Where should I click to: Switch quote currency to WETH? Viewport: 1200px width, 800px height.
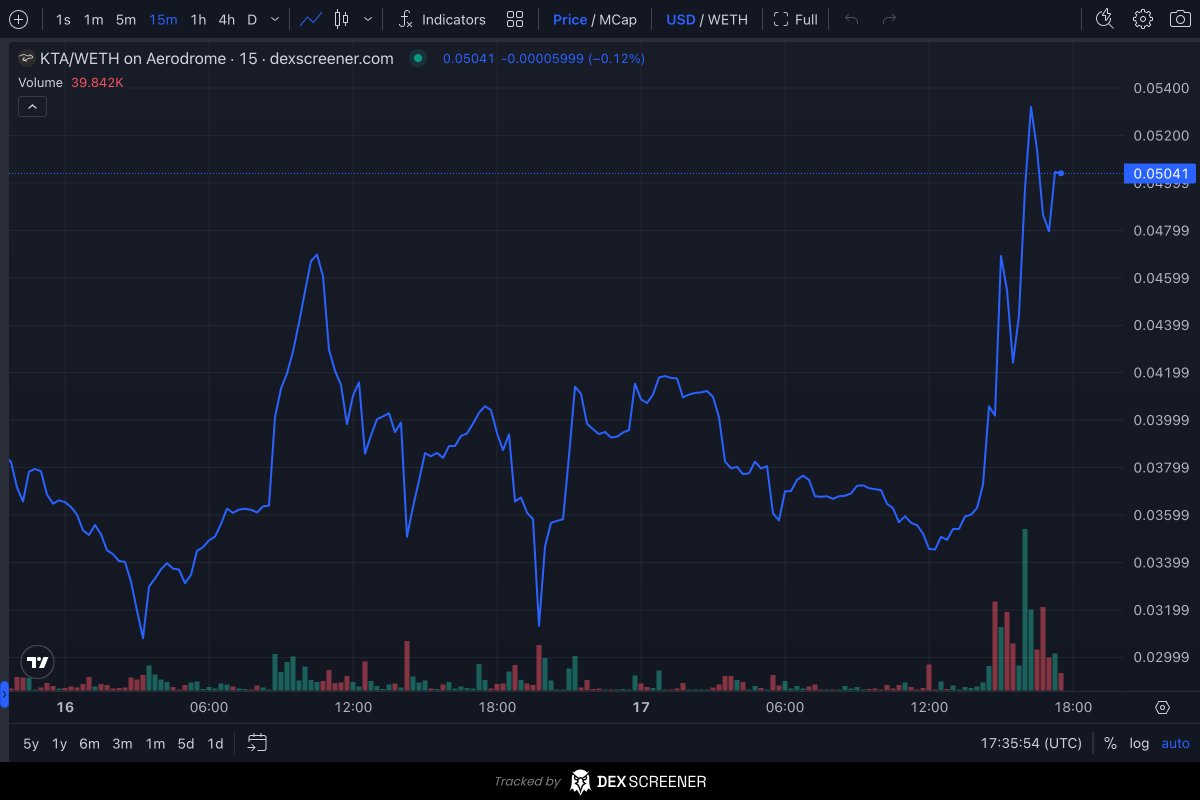[x=727, y=19]
